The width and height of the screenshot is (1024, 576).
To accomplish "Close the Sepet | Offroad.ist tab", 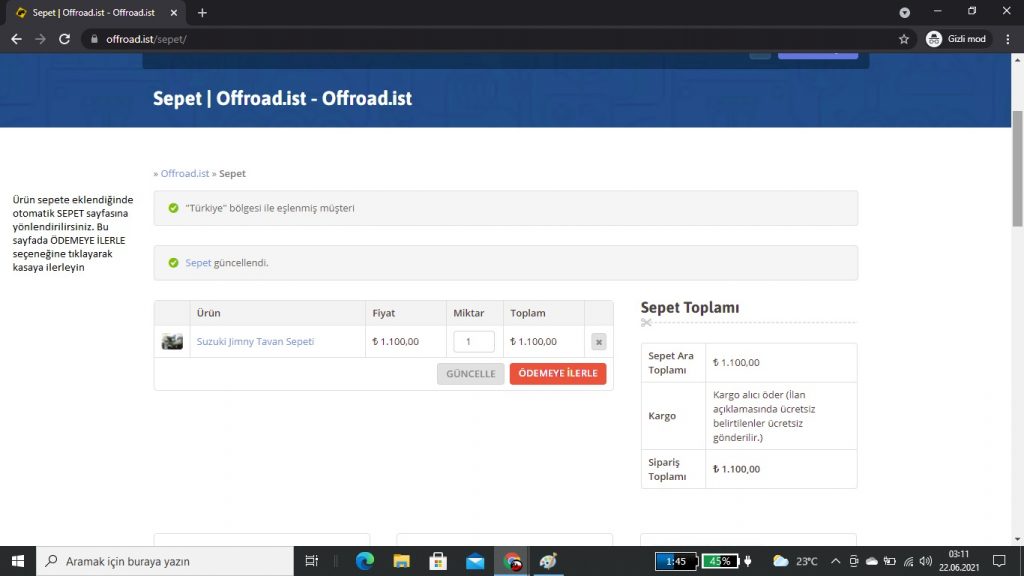I will click(174, 12).
